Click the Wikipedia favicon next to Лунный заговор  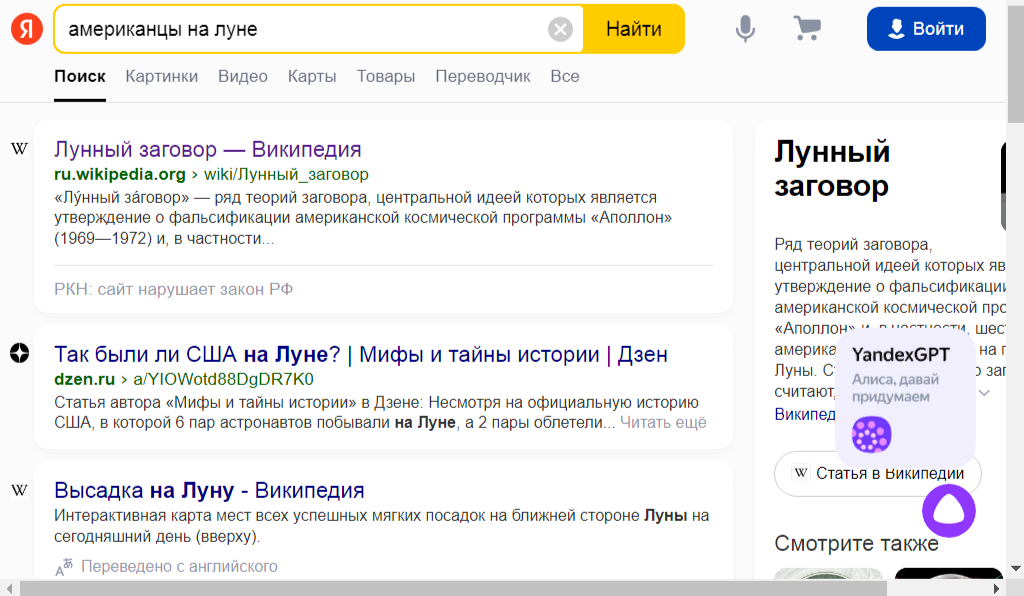pos(20,149)
